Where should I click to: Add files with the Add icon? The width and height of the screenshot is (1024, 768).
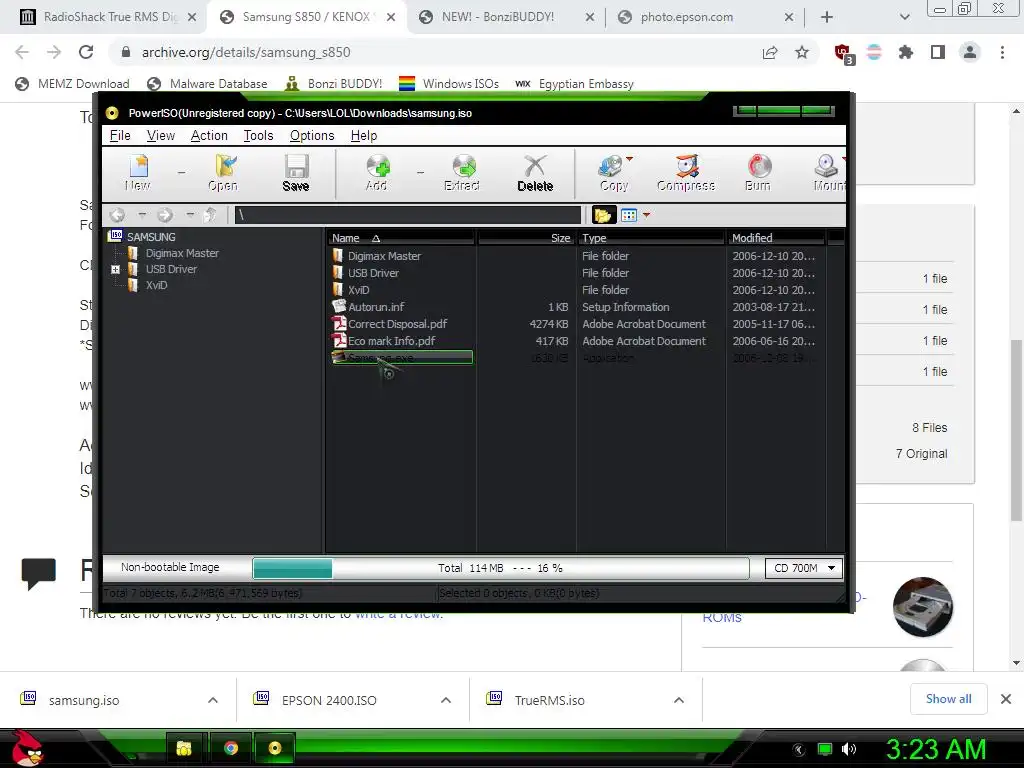point(377,173)
